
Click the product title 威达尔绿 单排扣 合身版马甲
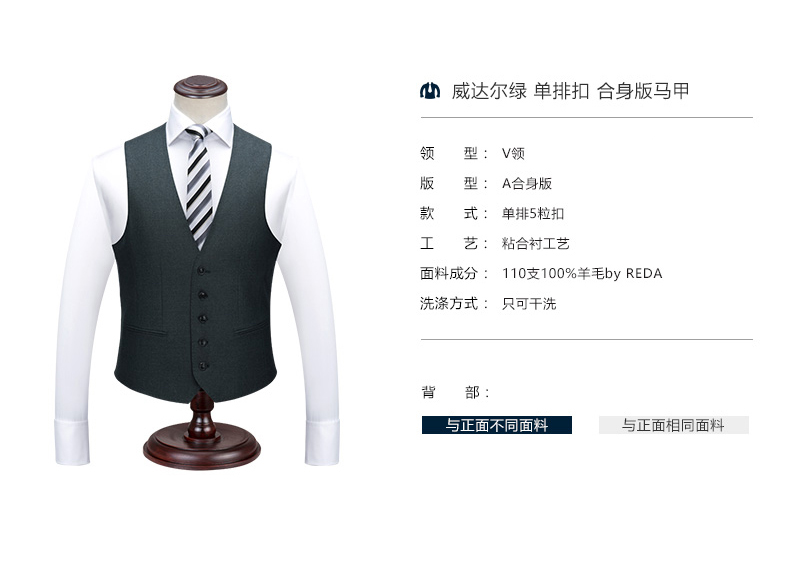point(570,91)
